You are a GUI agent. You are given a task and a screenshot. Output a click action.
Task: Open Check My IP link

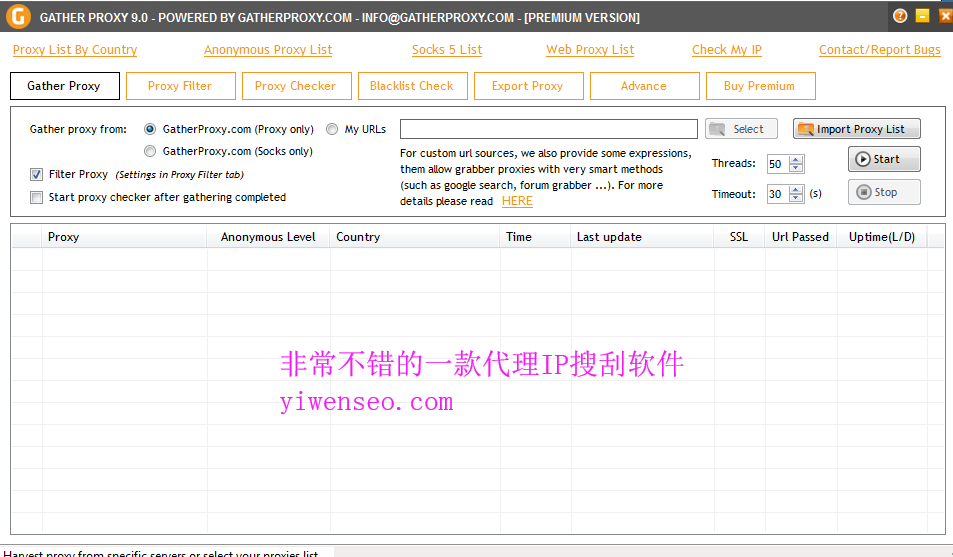726,50
